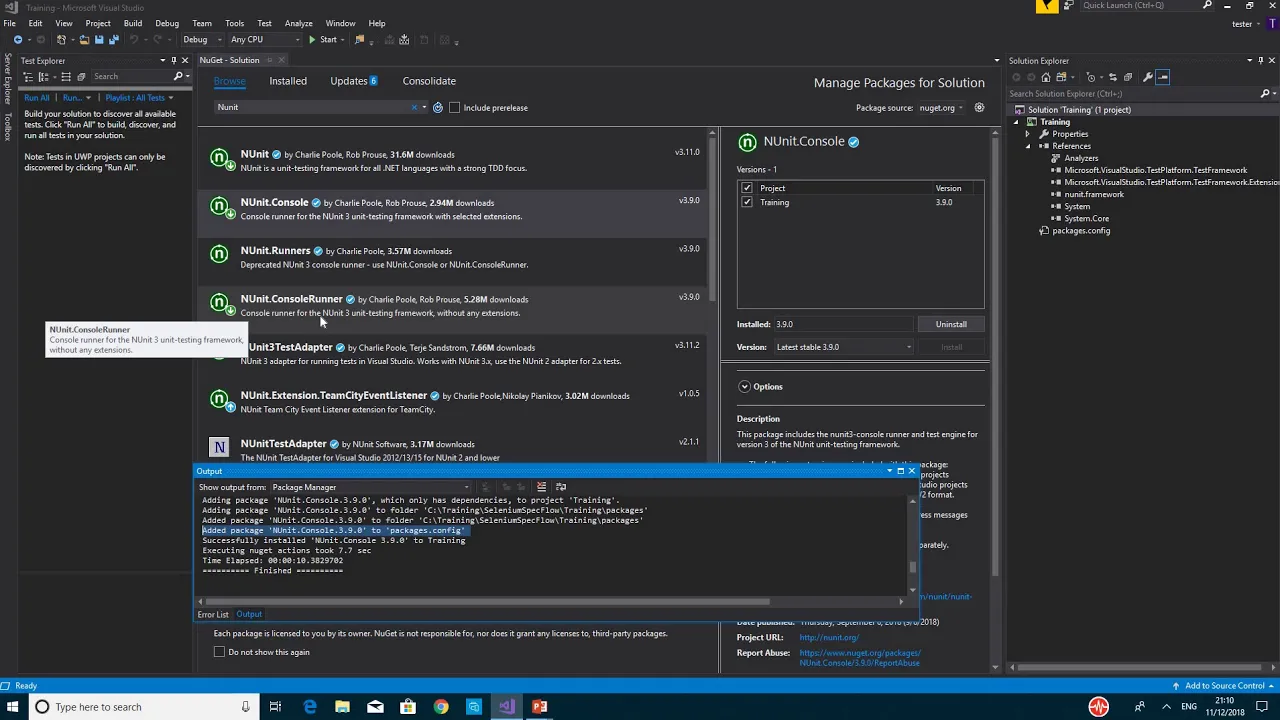Open Package source nuget.org dropdown
1280x720 pixels.
(x=941, y=108)
